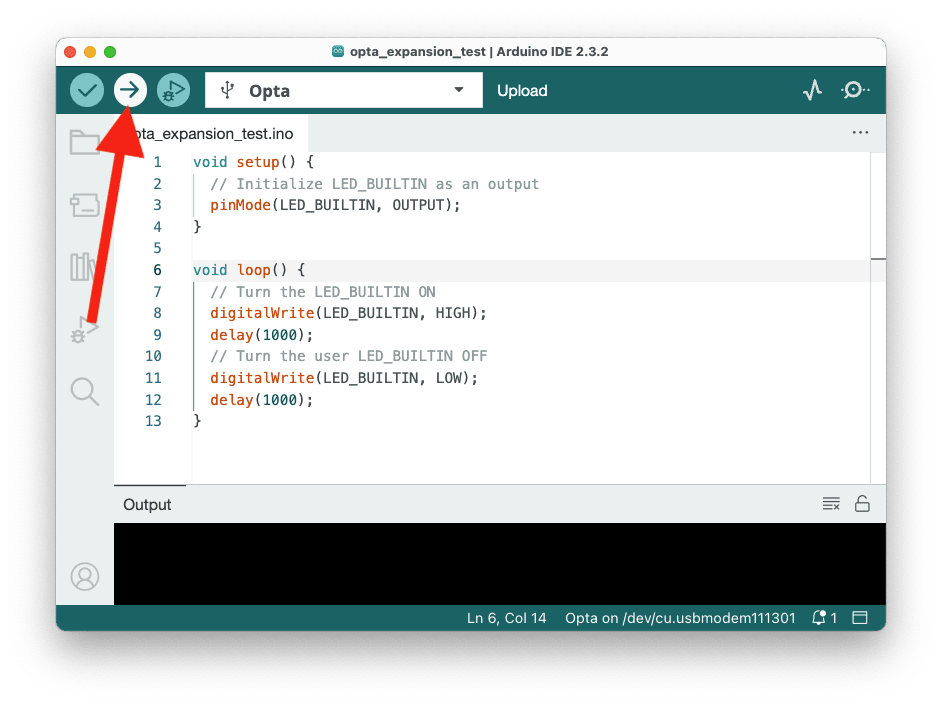Clear the Output panel

(831, 504)
